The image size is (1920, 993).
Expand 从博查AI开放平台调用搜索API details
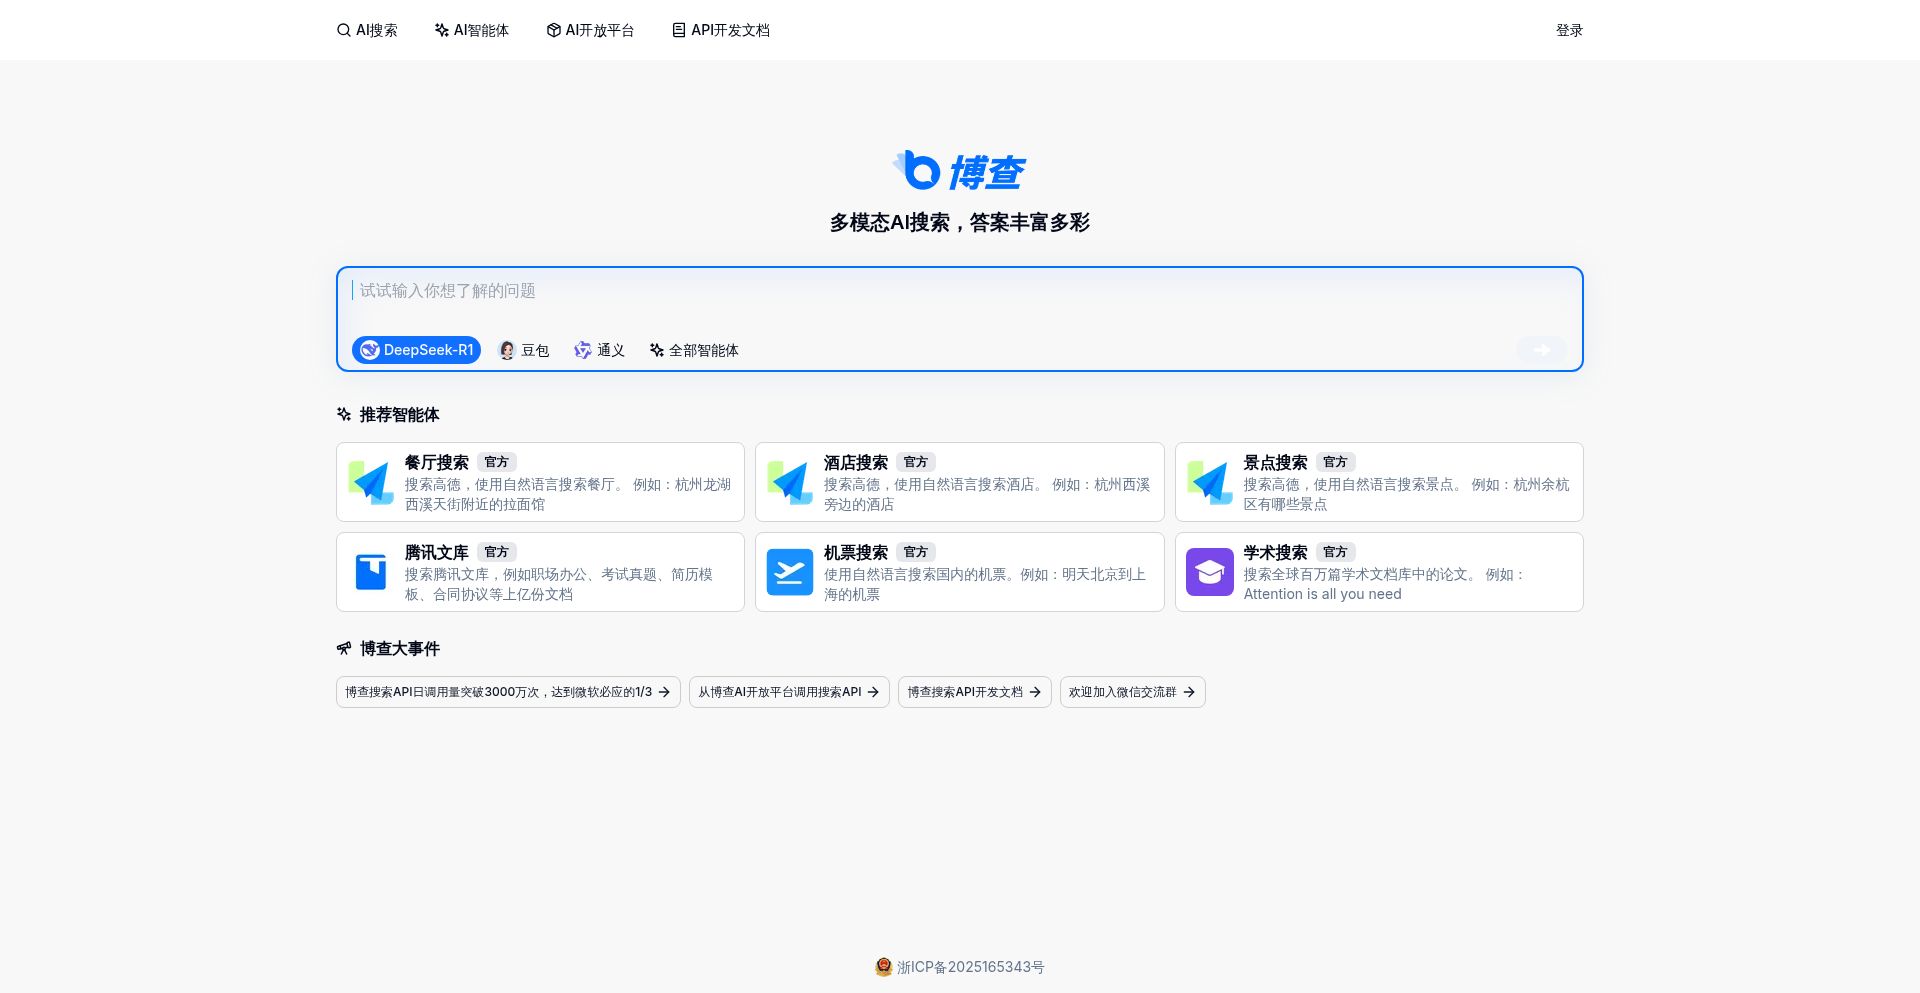788,691
